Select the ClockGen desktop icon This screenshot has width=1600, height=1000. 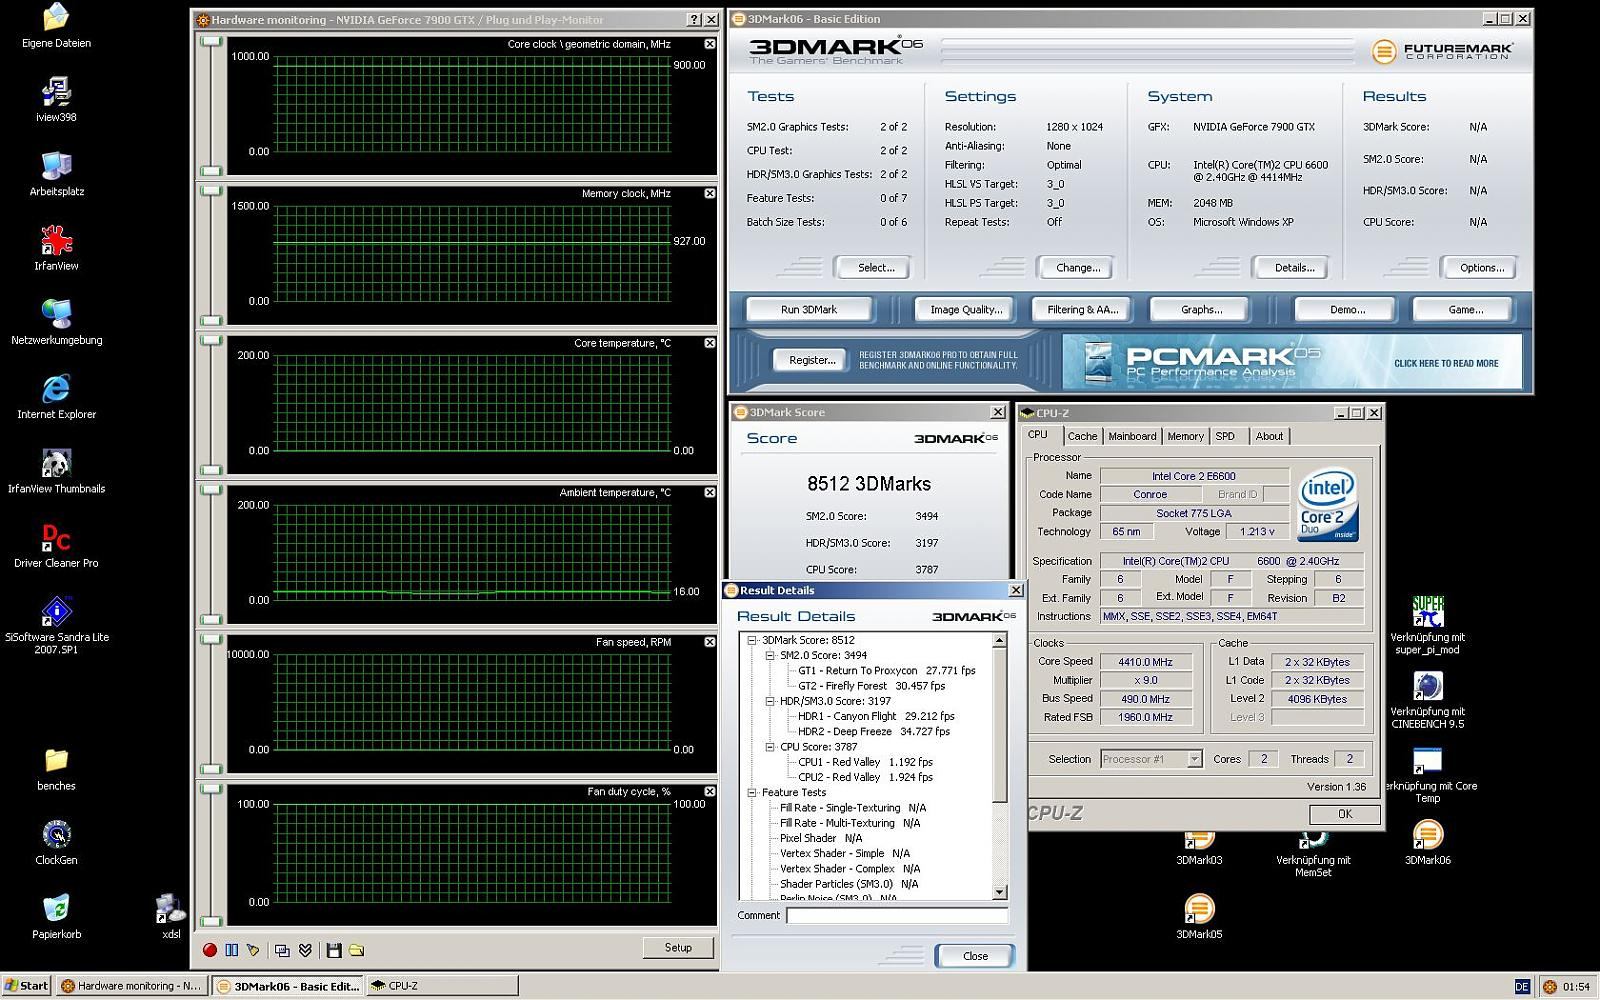[x=56, y=842]
